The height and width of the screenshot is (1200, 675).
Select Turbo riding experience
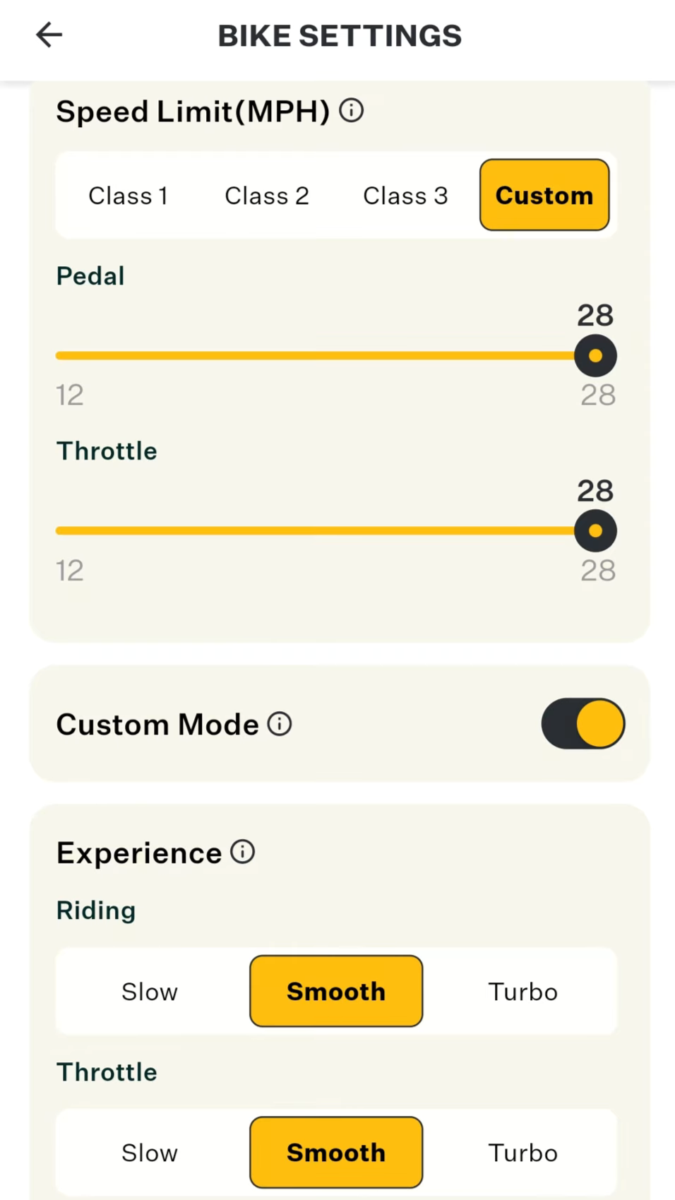[x=523, y=991]
